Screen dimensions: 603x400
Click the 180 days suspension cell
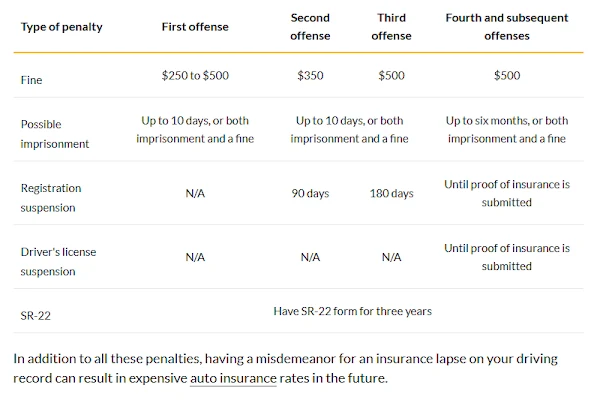391,193
